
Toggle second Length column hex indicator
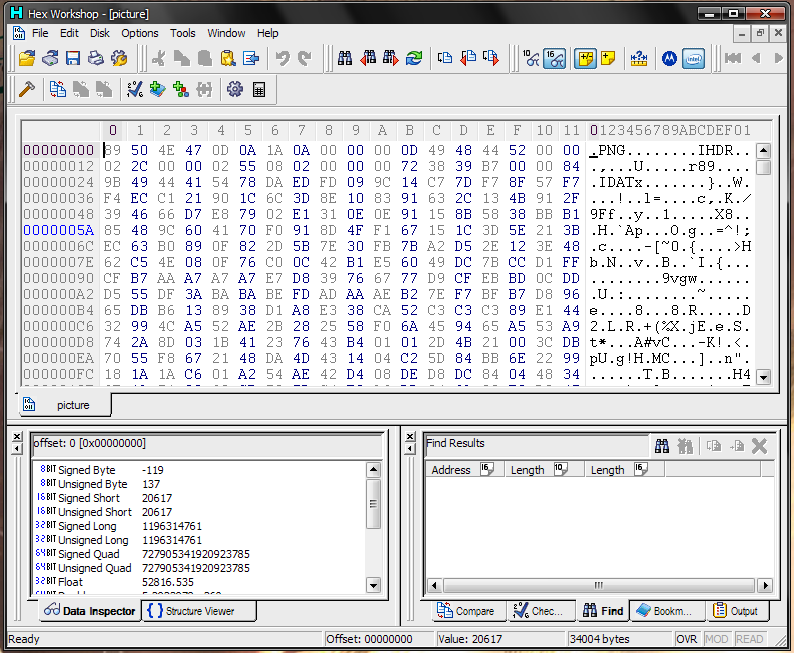tap(641, 469)
